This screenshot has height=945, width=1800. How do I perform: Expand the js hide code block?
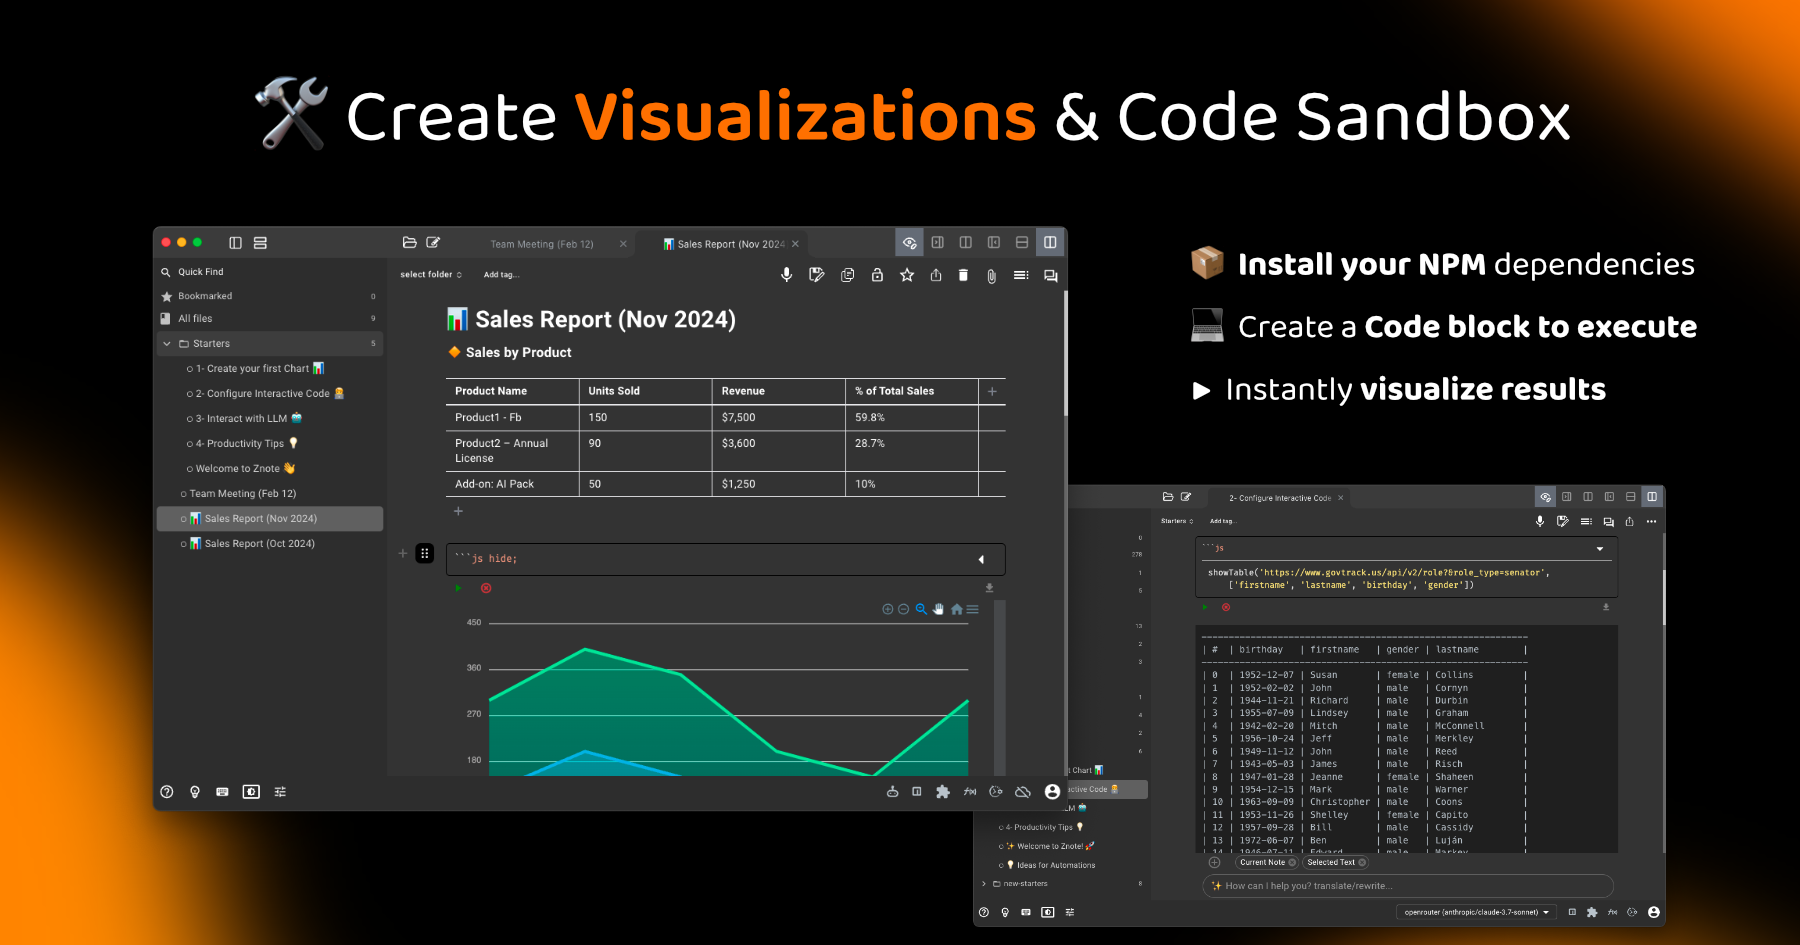[x=981, y=560]
